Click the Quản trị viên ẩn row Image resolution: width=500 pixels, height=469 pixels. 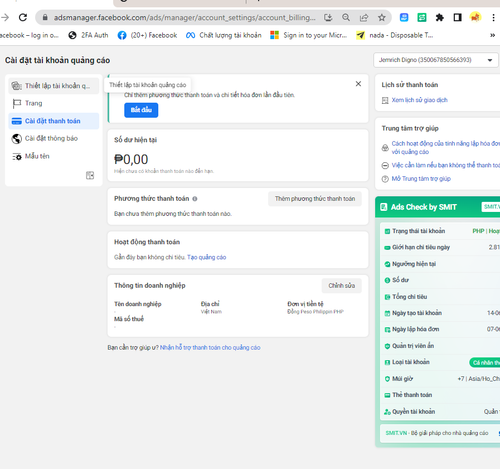pos(440,346)
